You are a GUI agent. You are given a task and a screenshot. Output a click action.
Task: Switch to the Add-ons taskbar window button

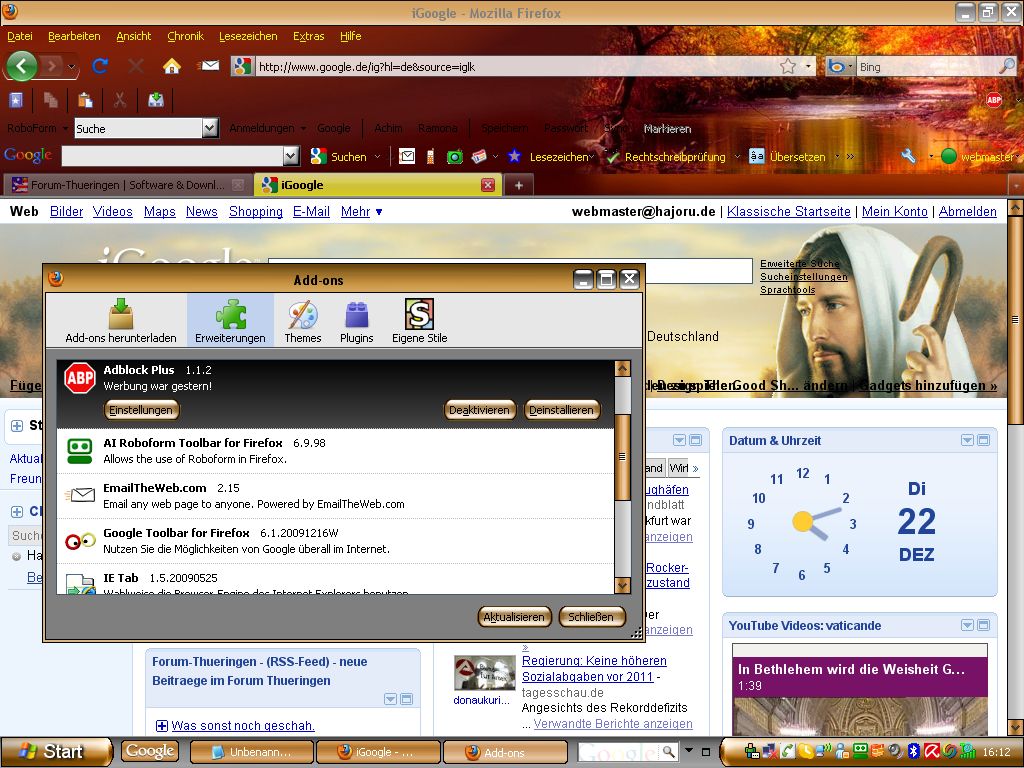505,752
